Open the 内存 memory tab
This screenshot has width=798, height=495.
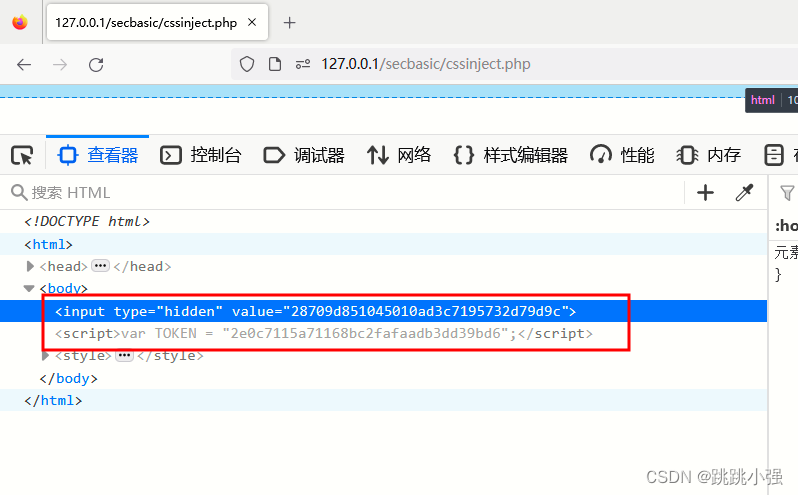(708, 155)
